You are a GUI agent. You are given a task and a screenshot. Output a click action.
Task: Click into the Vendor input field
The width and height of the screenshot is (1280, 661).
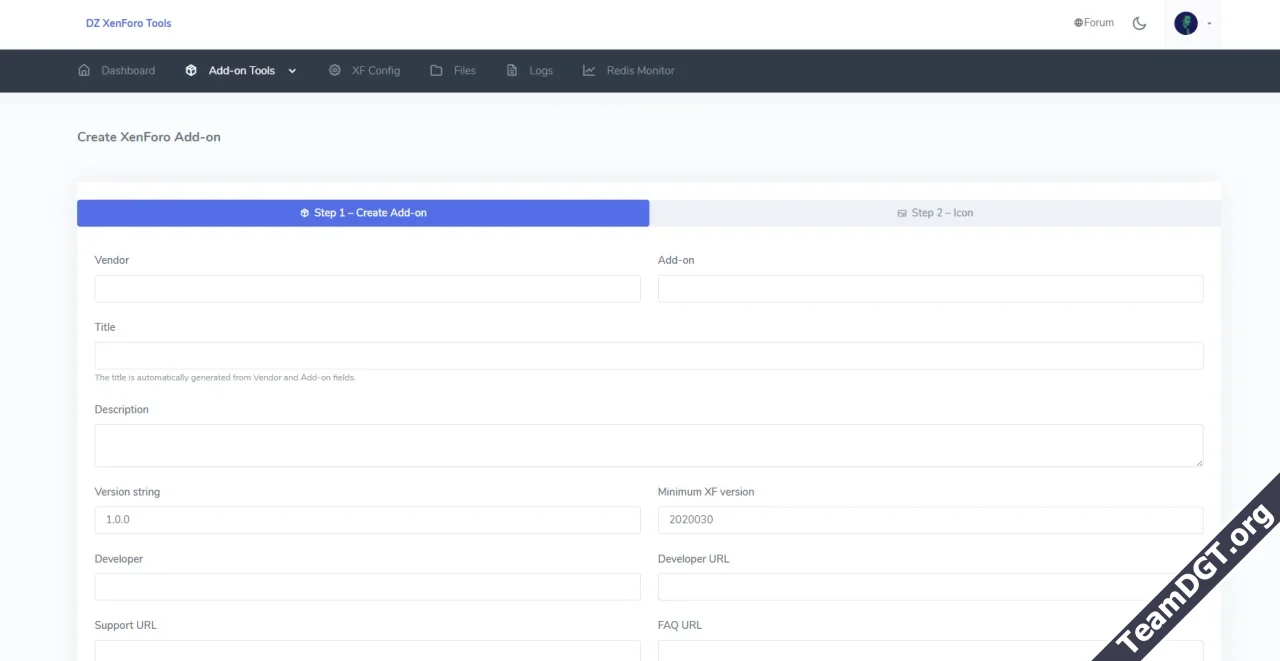367,289
